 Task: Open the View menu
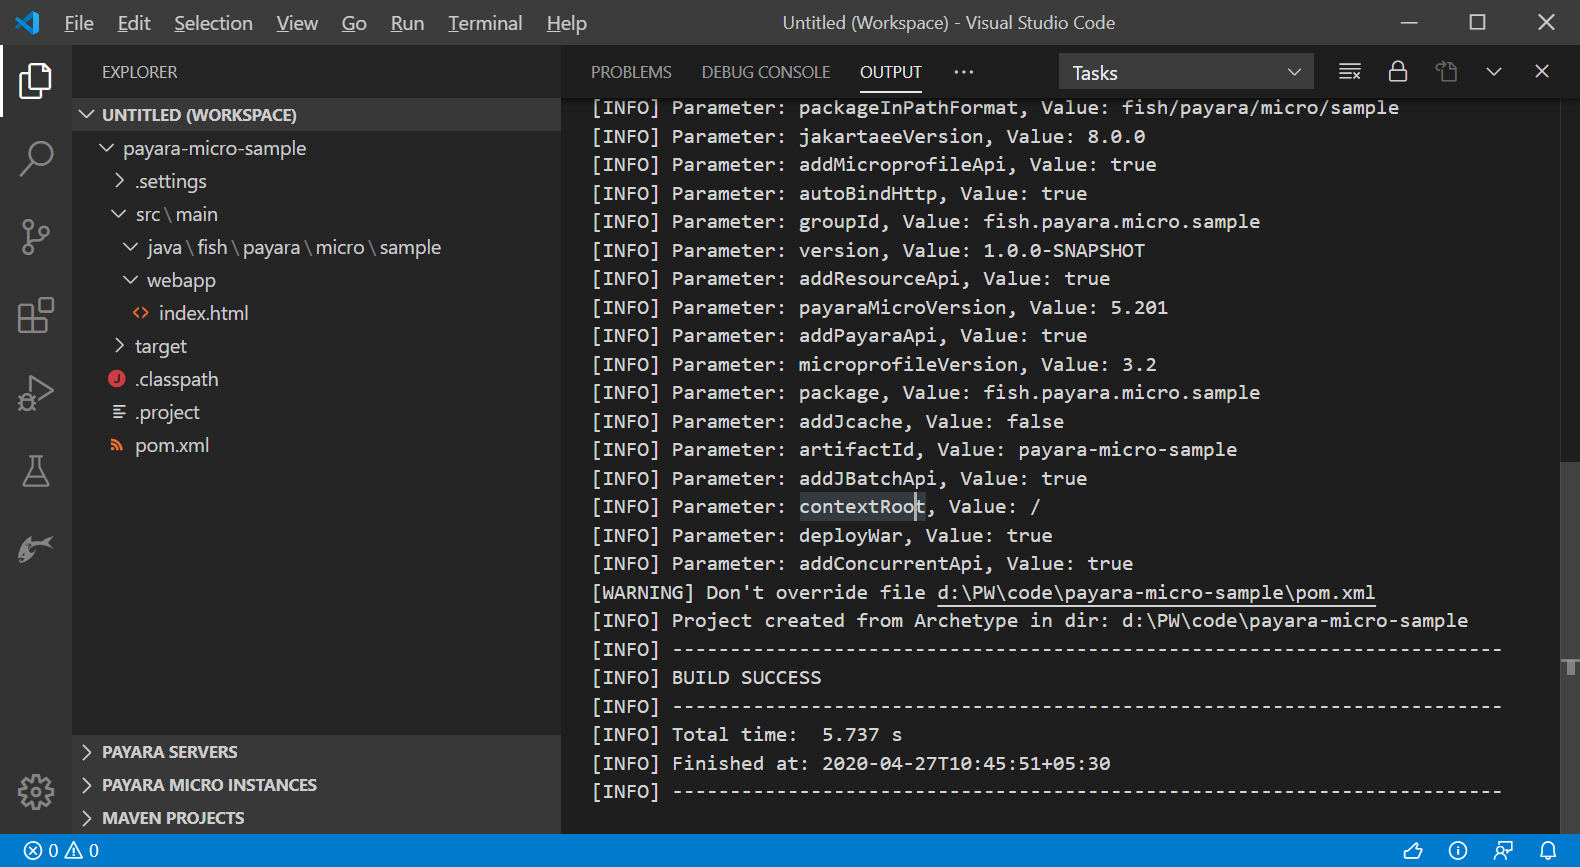297,23
